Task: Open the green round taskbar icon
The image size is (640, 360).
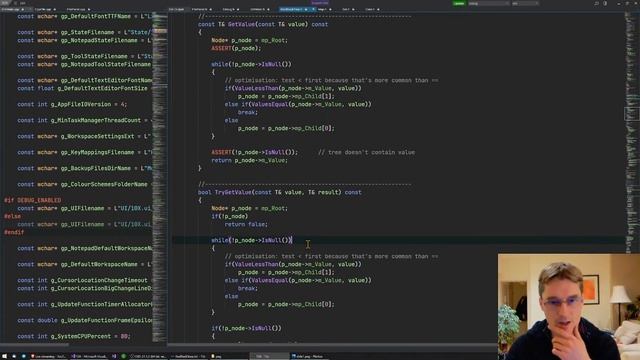Action: click(123, 356)
